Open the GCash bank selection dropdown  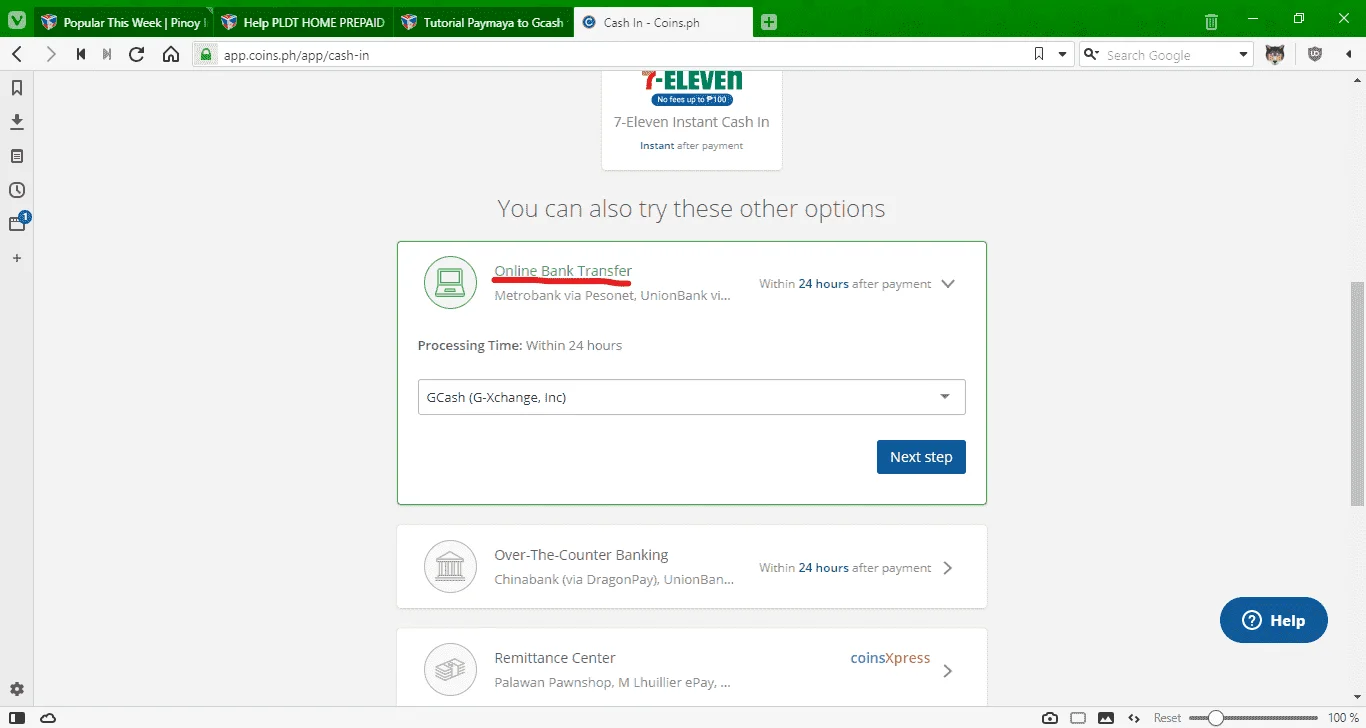(x=692, y=397)
